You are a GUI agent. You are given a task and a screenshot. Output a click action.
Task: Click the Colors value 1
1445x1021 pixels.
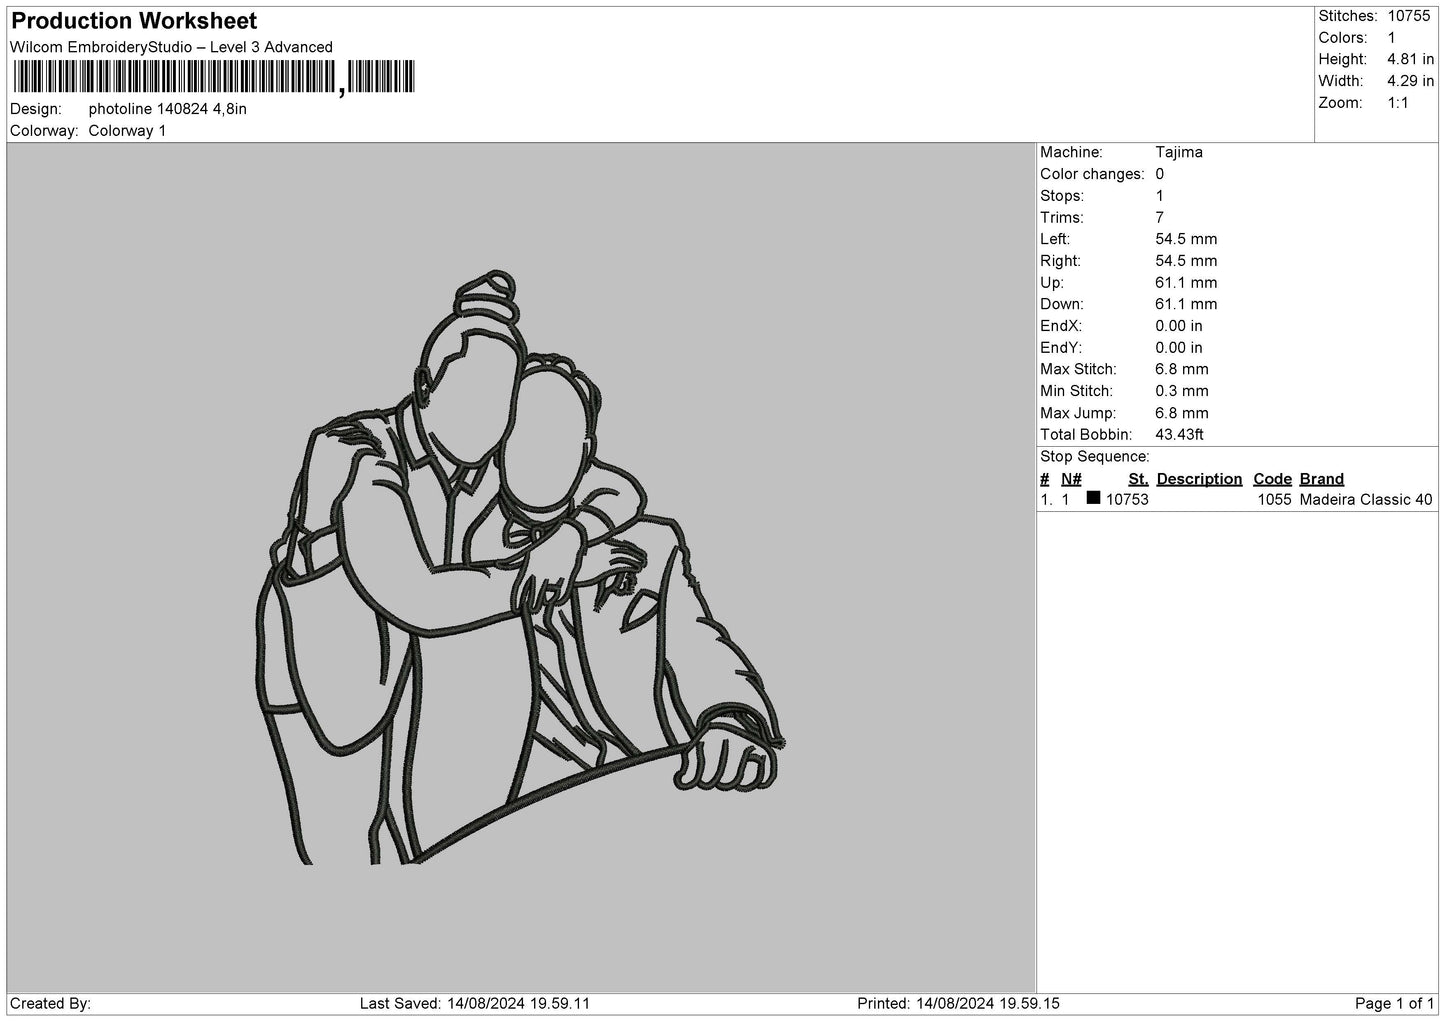(1392, 38)
